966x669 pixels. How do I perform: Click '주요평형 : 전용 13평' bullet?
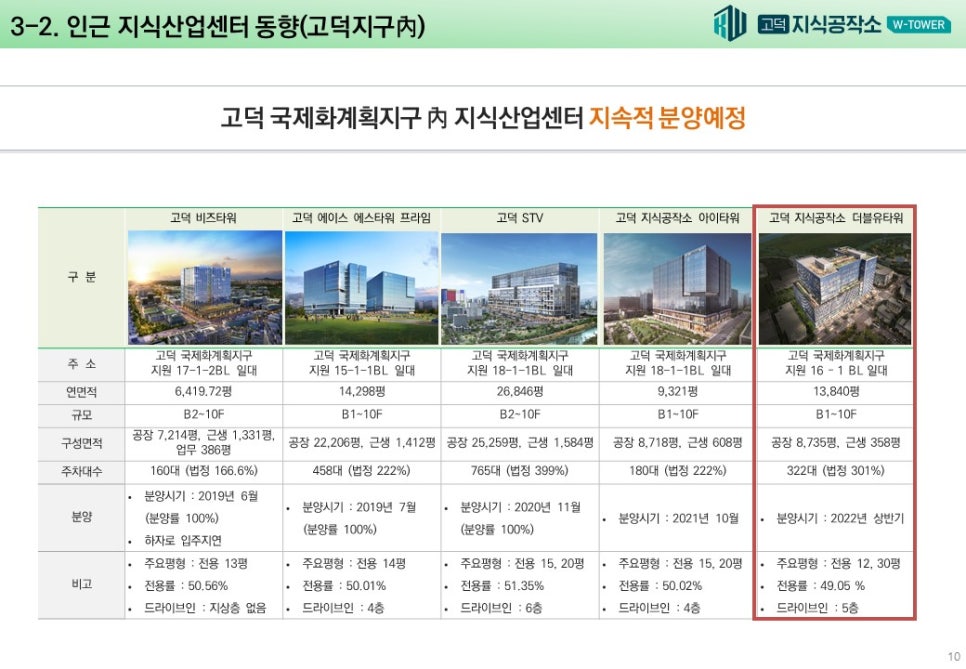[196, 564]
